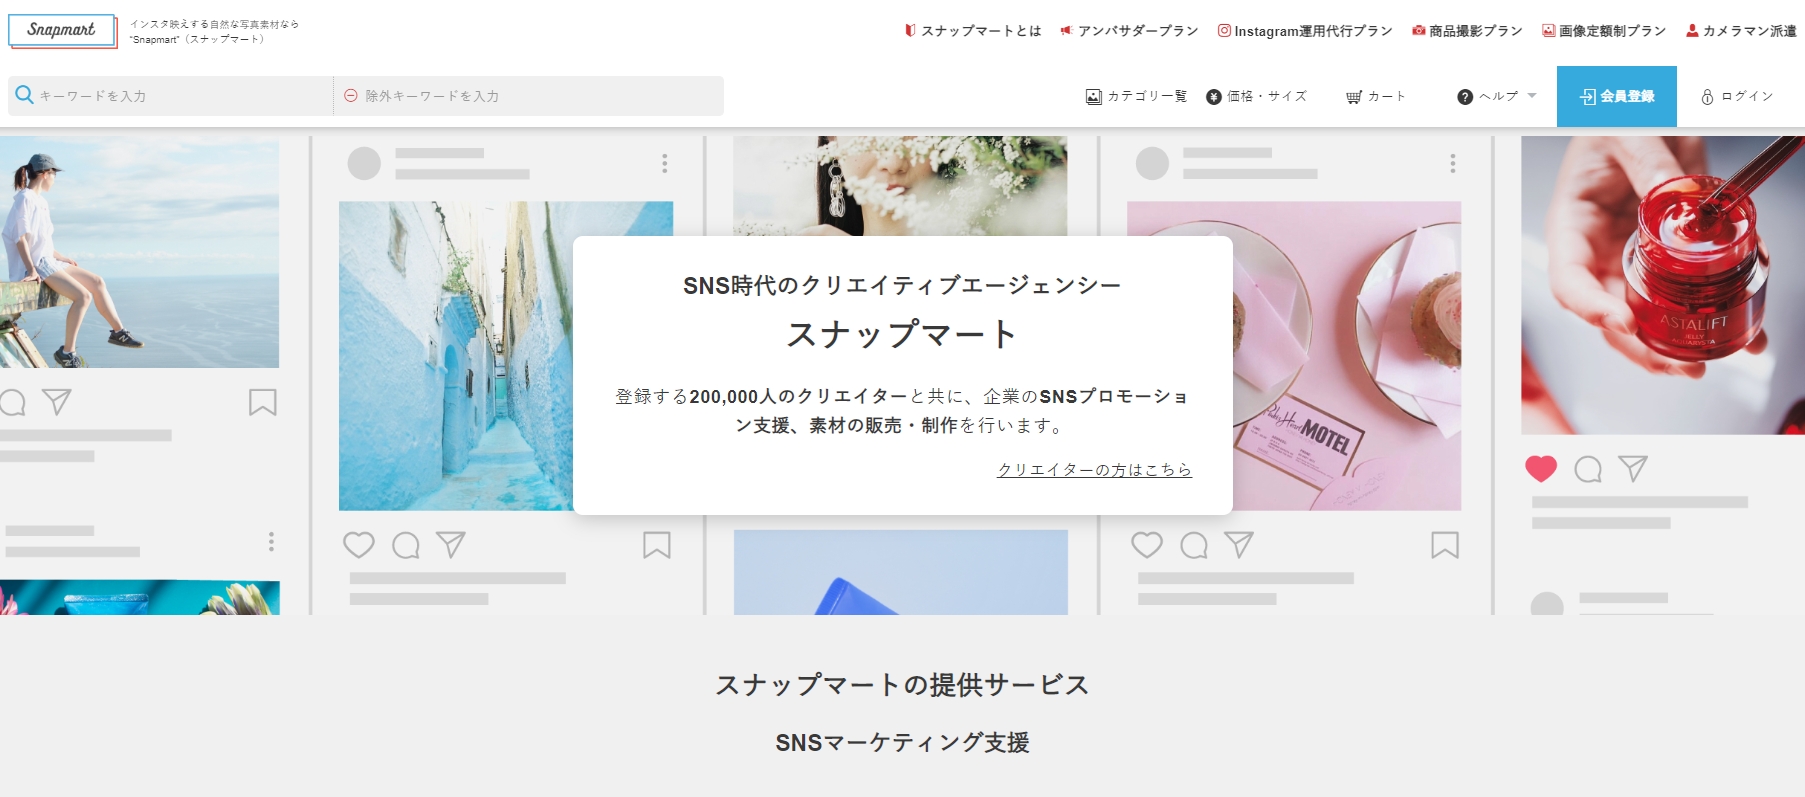Open Instagram運用代行プラン page
The height and width of the screenshot is (797, 1805).
[1304, 31]
